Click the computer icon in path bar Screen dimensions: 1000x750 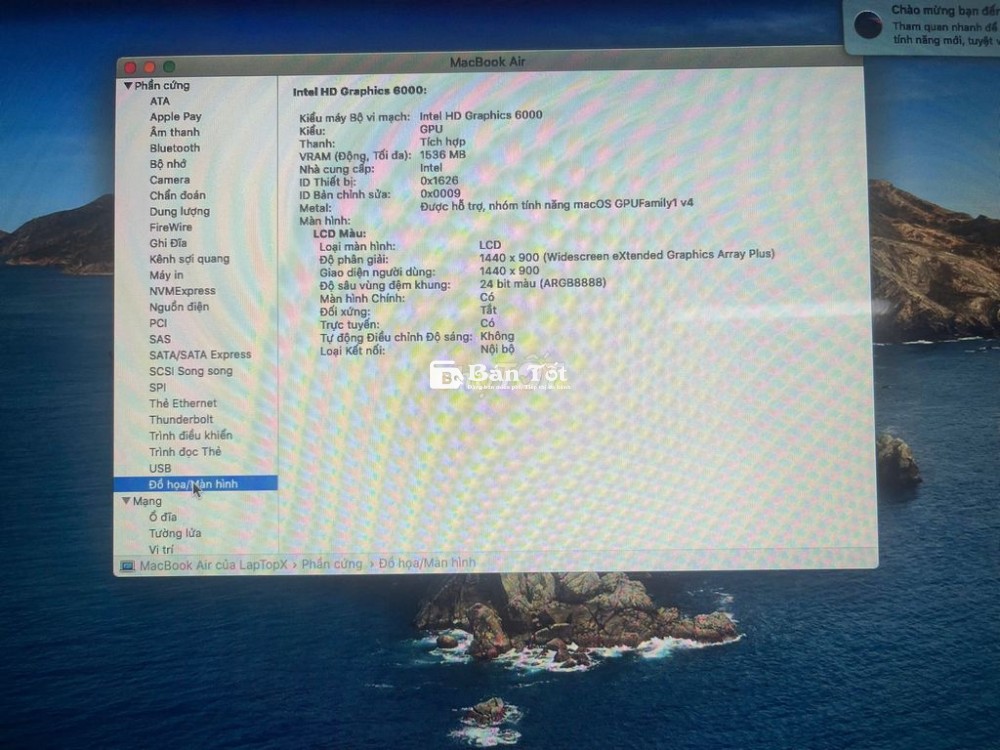127,566
